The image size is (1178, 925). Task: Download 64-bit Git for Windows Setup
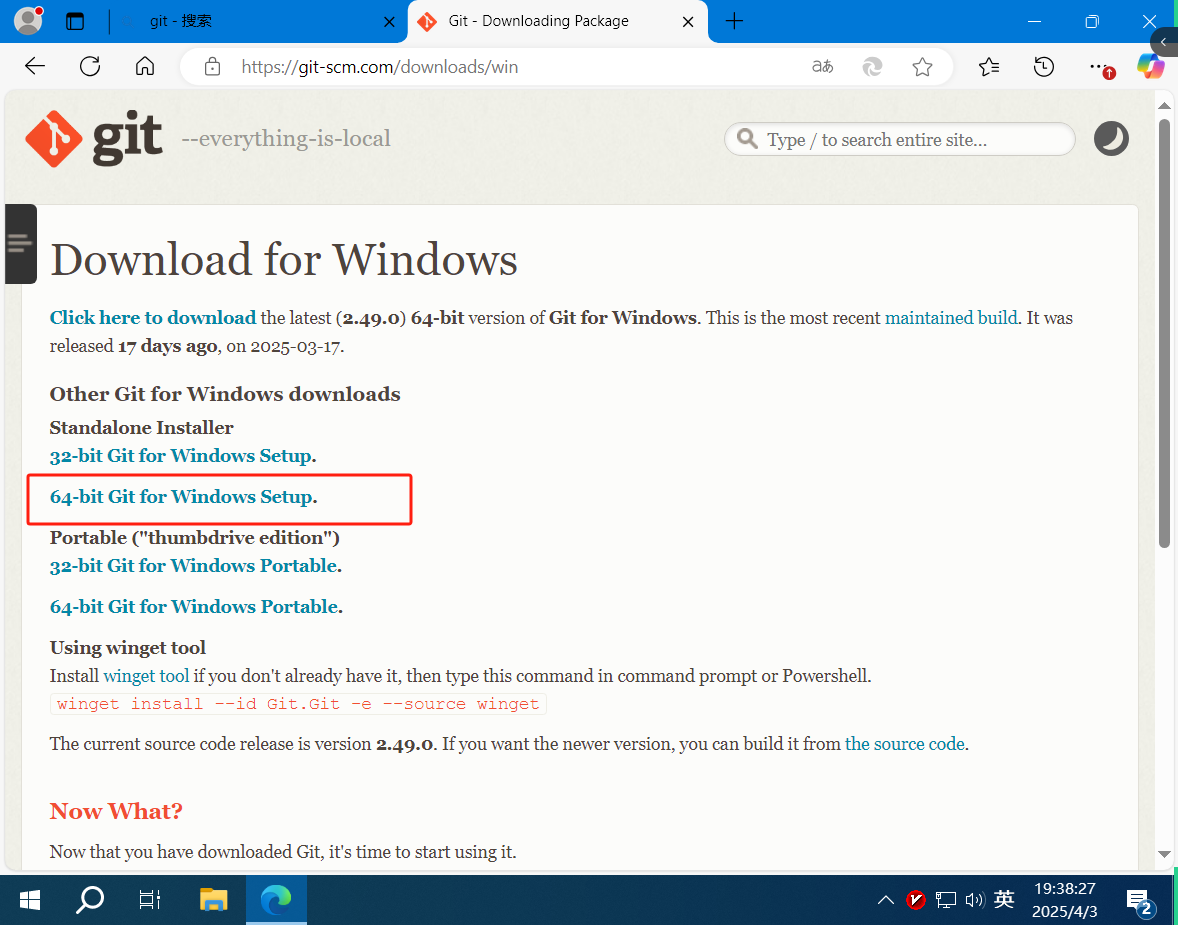[181, 497]
